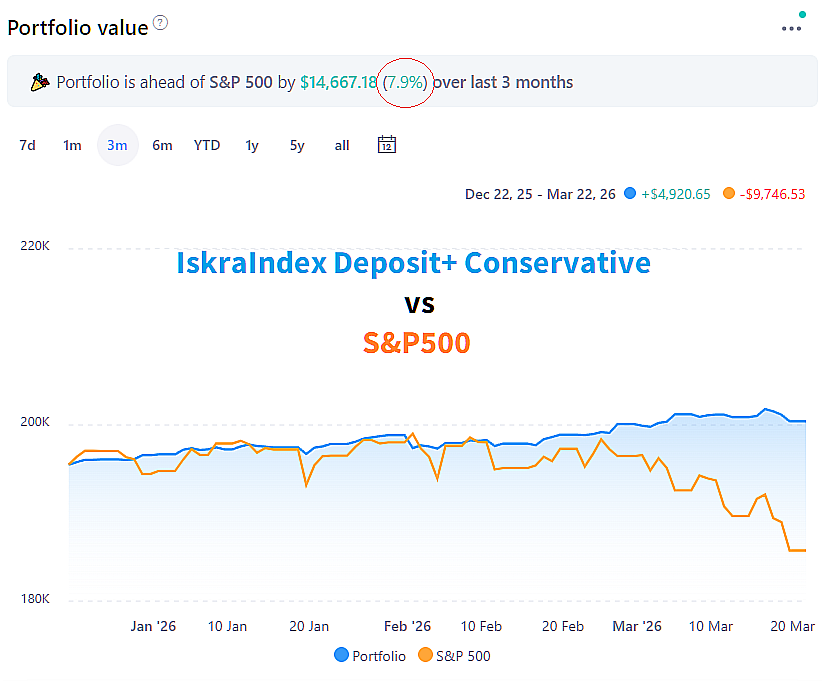Show the all time range
This screenshot has height=681, width=835.
click(342, 145)
